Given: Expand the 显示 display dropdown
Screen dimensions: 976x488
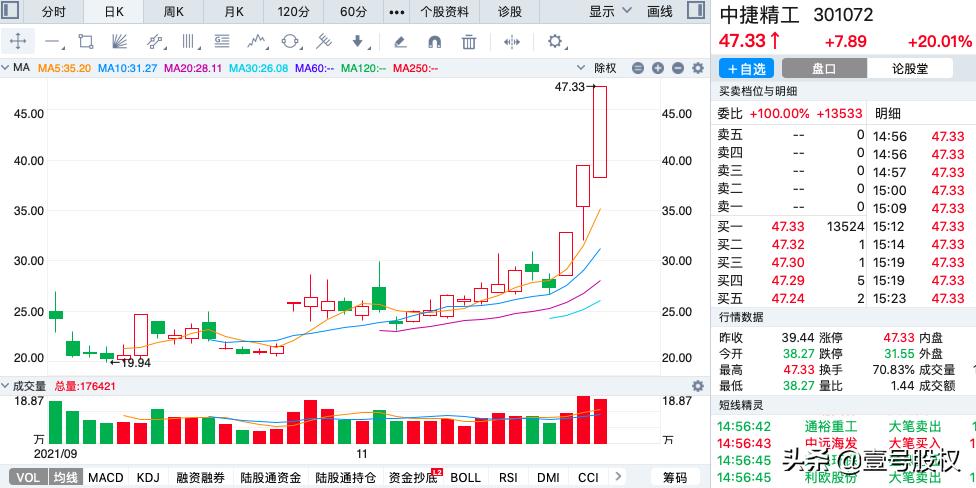Looking at the screenshot, I should [x=610, y=11].
